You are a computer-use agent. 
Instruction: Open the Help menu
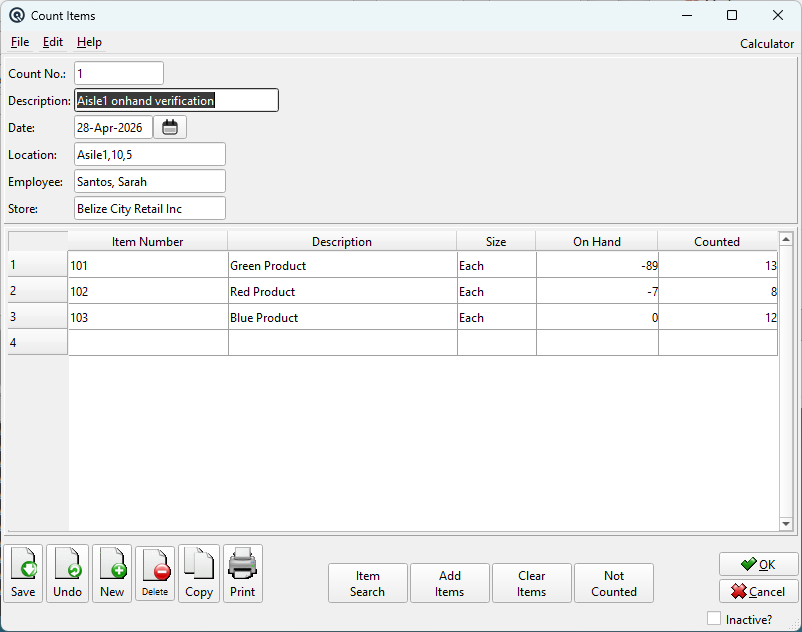(x=89, y=42)
